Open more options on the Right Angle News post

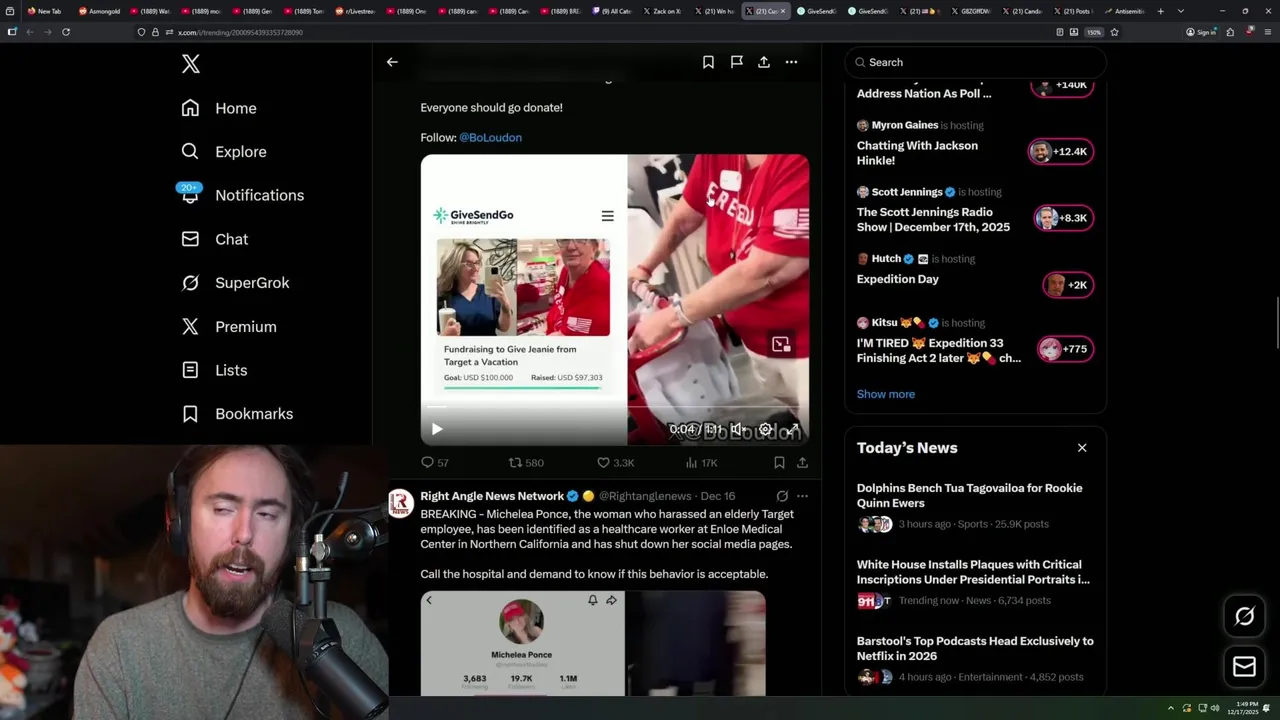(x=802, y=496)
